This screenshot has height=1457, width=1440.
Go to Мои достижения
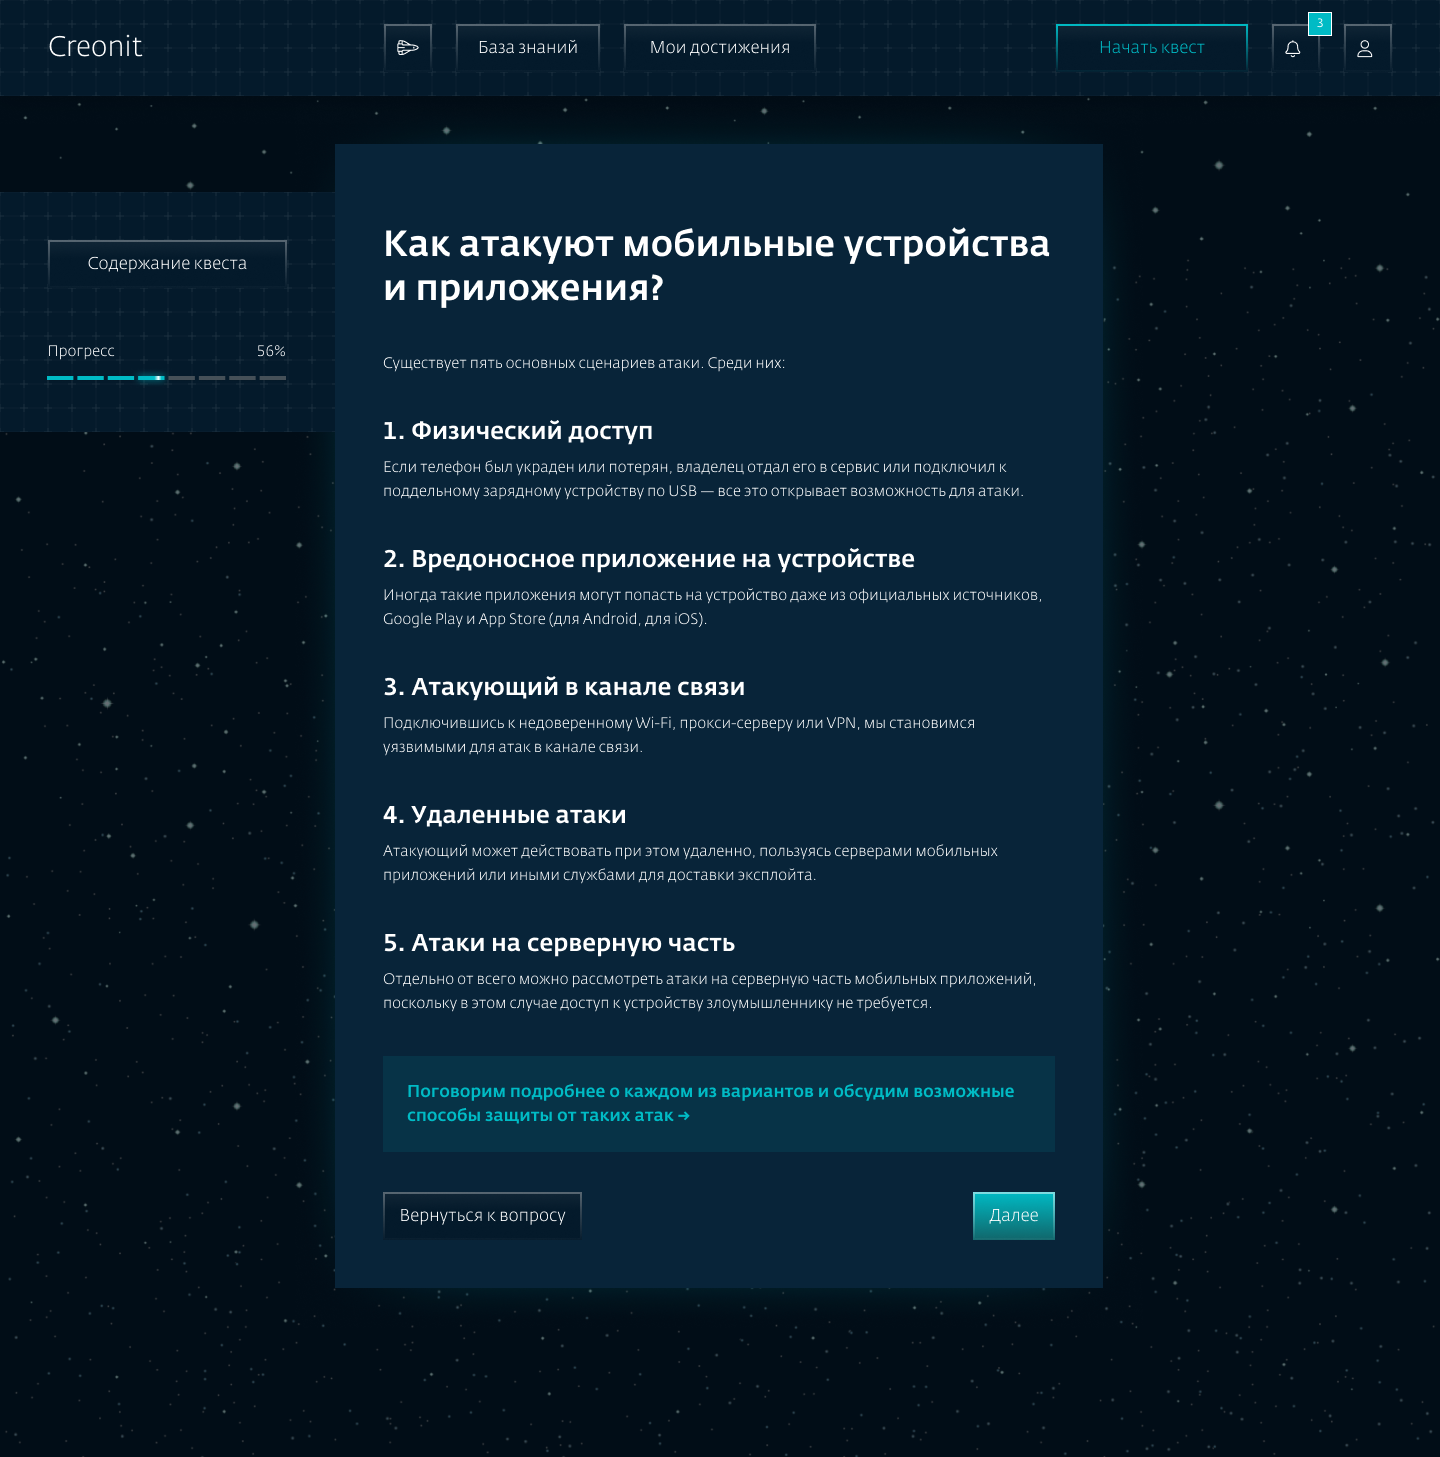[720, 47]
